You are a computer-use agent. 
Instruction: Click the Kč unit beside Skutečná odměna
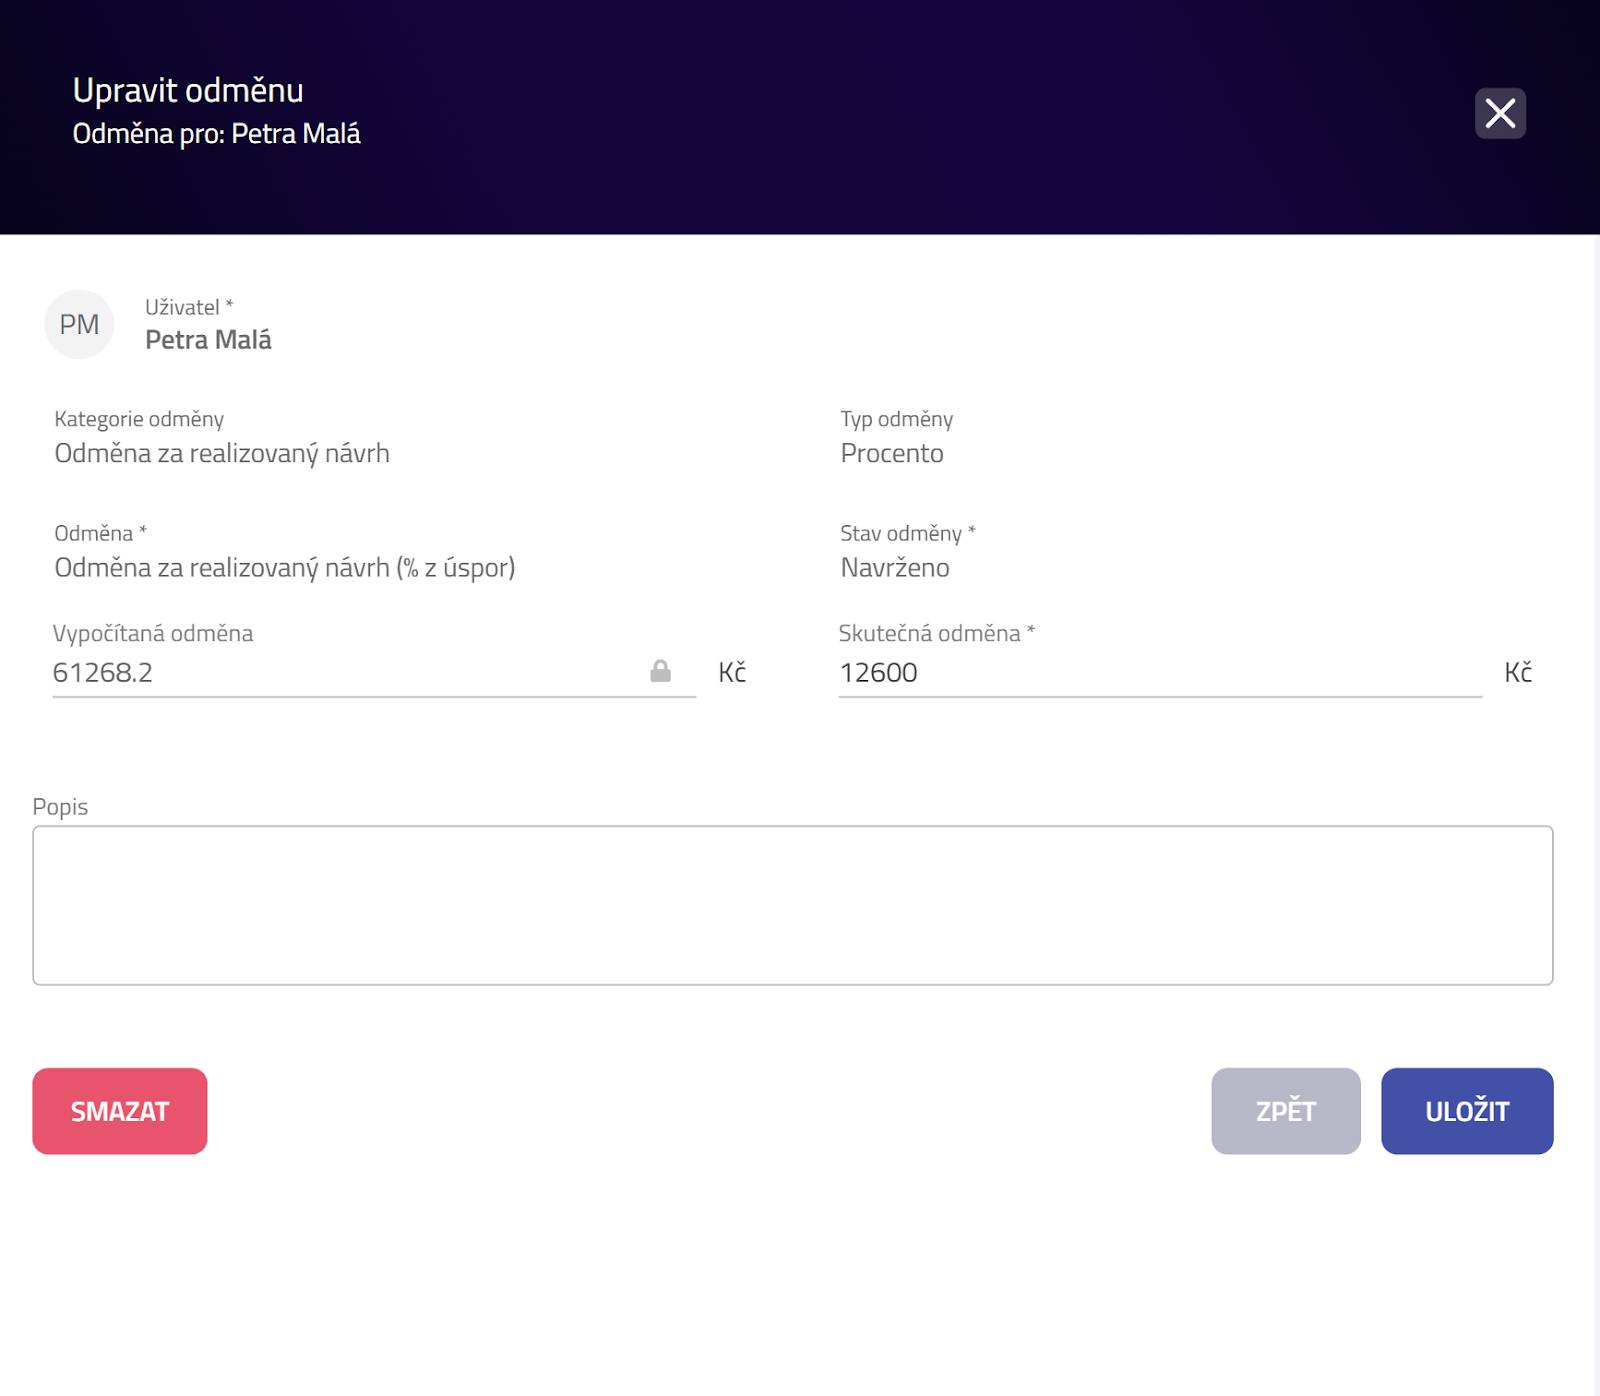click(1518, 672)
